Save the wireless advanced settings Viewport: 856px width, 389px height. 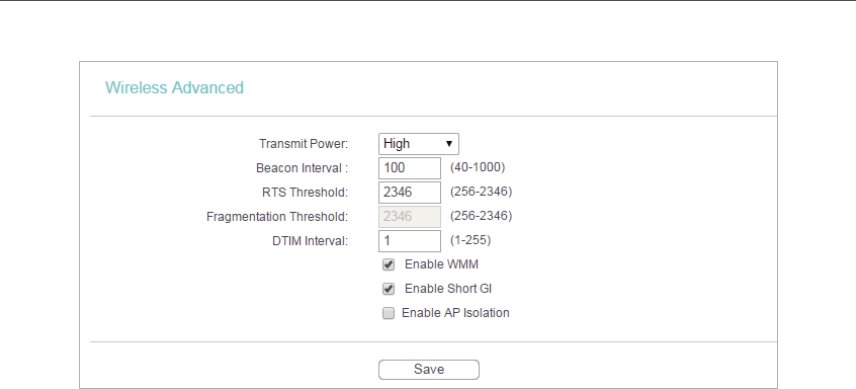429,369
